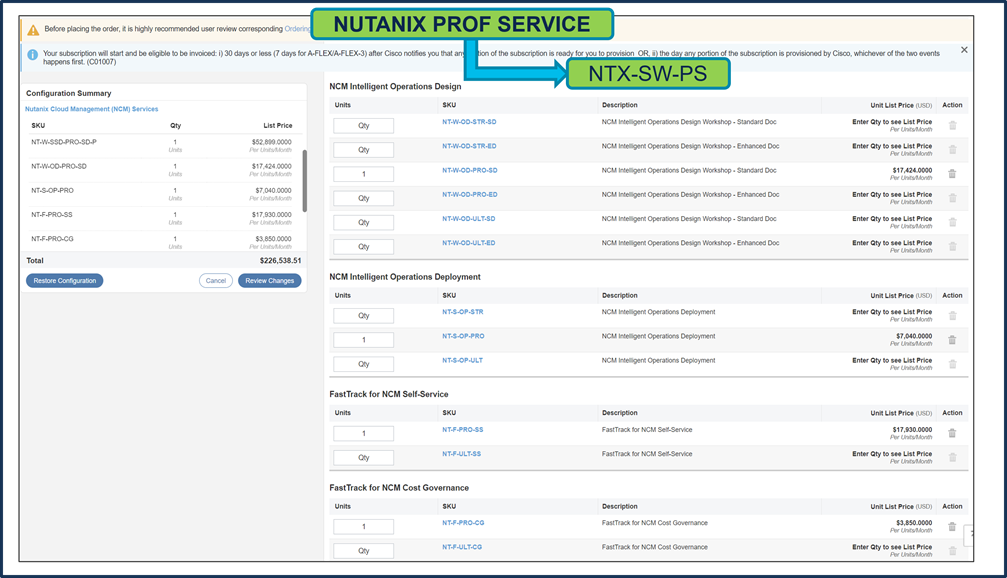Click quantity field of NT-S-OP-PRO

point(363,340)
